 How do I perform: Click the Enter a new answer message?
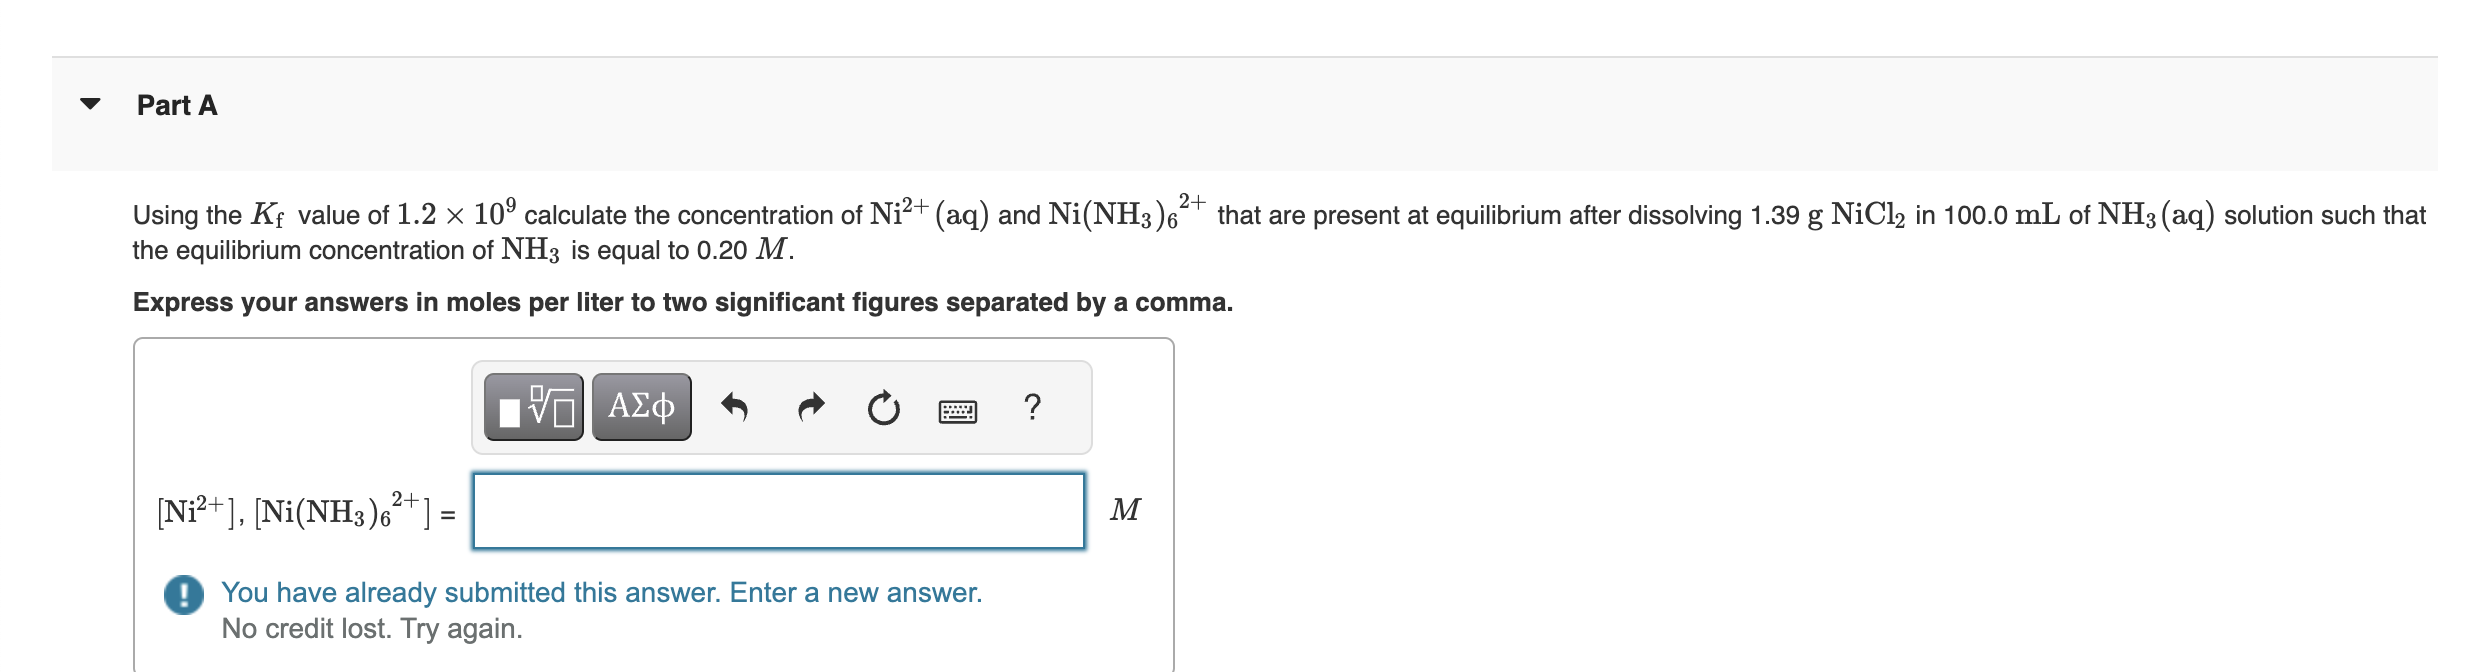[x=600, y=592]
